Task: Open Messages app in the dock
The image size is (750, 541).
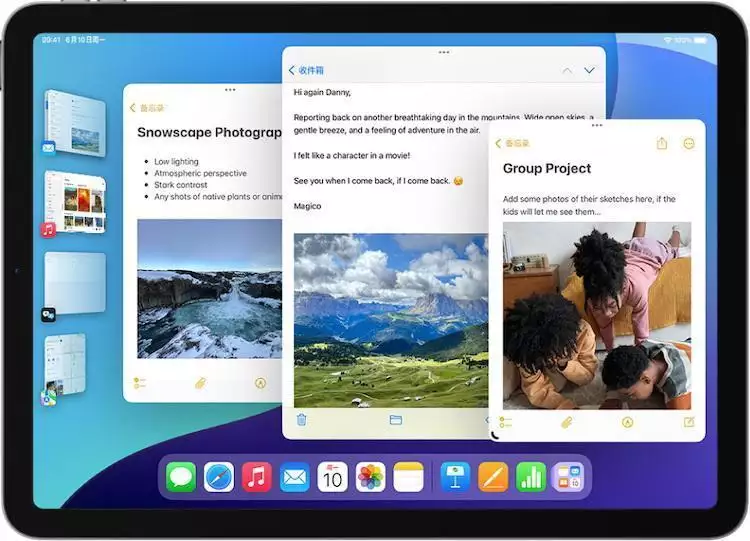Action: coord(181,477)
